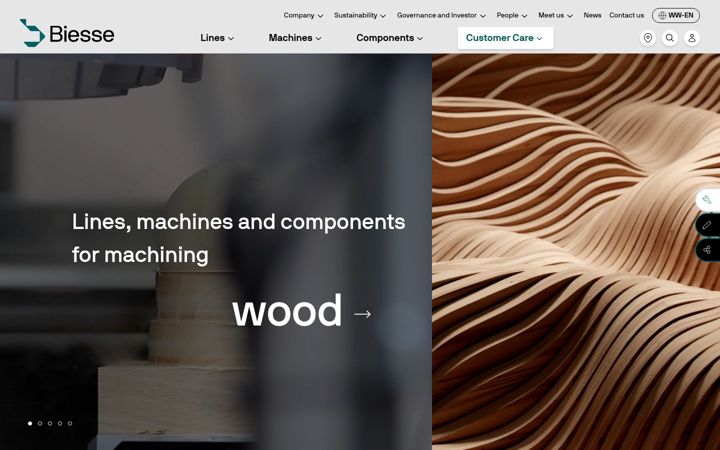Viewport: 720px width, 450px height.
Task: Go to the News page
Action: coord(592,15)
